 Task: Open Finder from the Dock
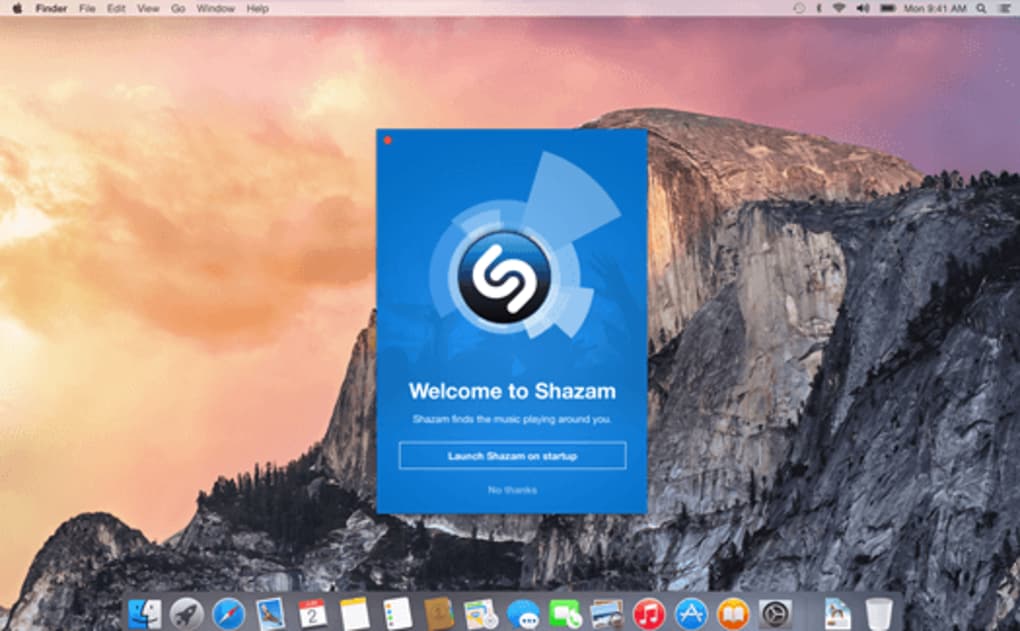pyautogui.click(x=144, y=613)
